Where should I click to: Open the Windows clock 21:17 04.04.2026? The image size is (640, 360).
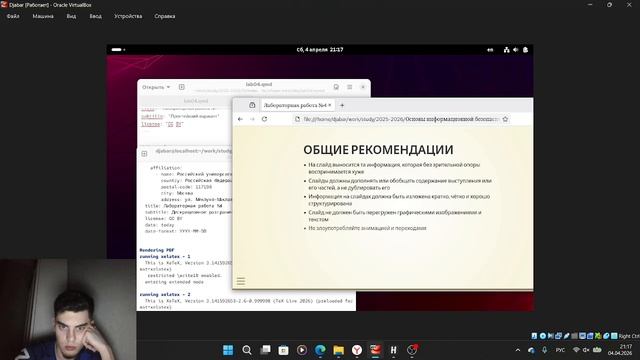[x=620, y=350]
